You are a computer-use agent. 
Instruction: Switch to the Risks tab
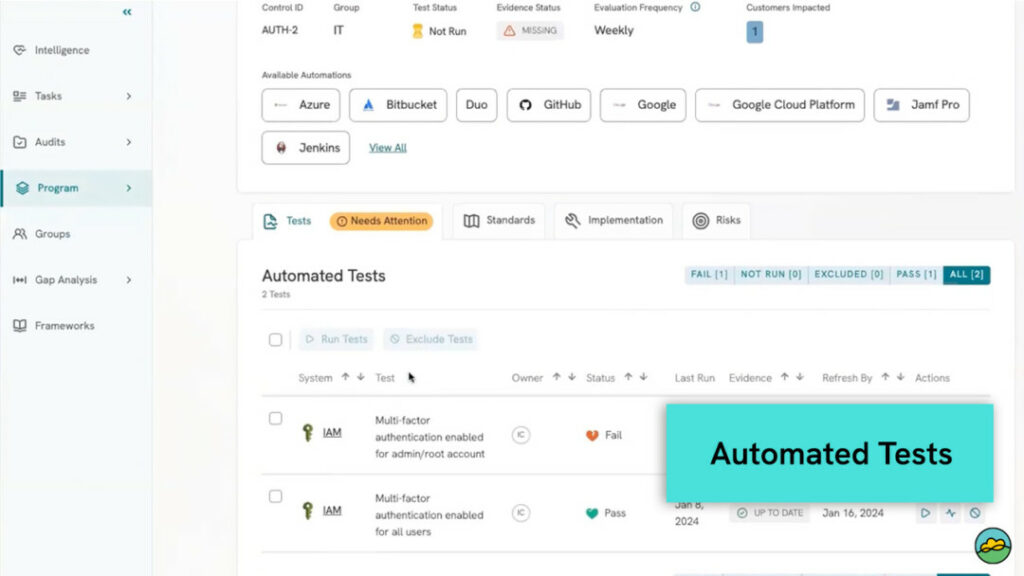tap(716, 221)
